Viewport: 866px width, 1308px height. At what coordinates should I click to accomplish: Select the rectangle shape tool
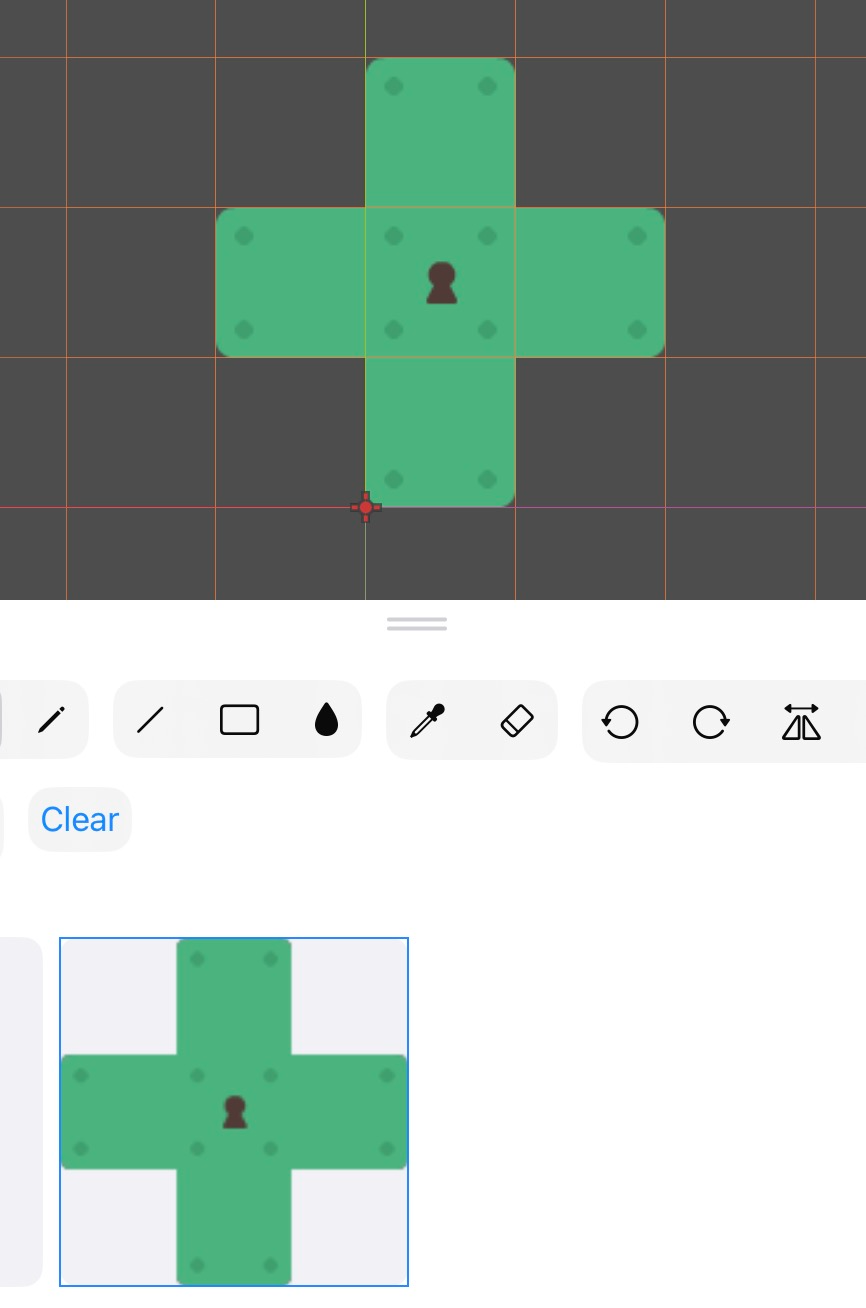tap(239, 720)
